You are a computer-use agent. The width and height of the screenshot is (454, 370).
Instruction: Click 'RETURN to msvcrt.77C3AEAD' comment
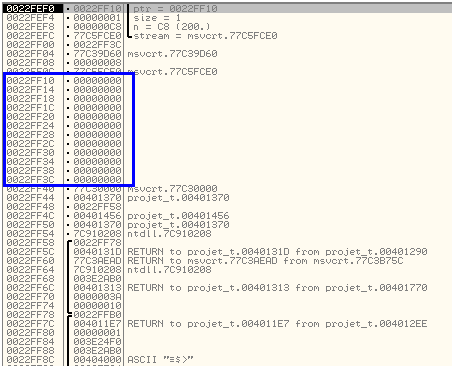[x=265, y=260]
